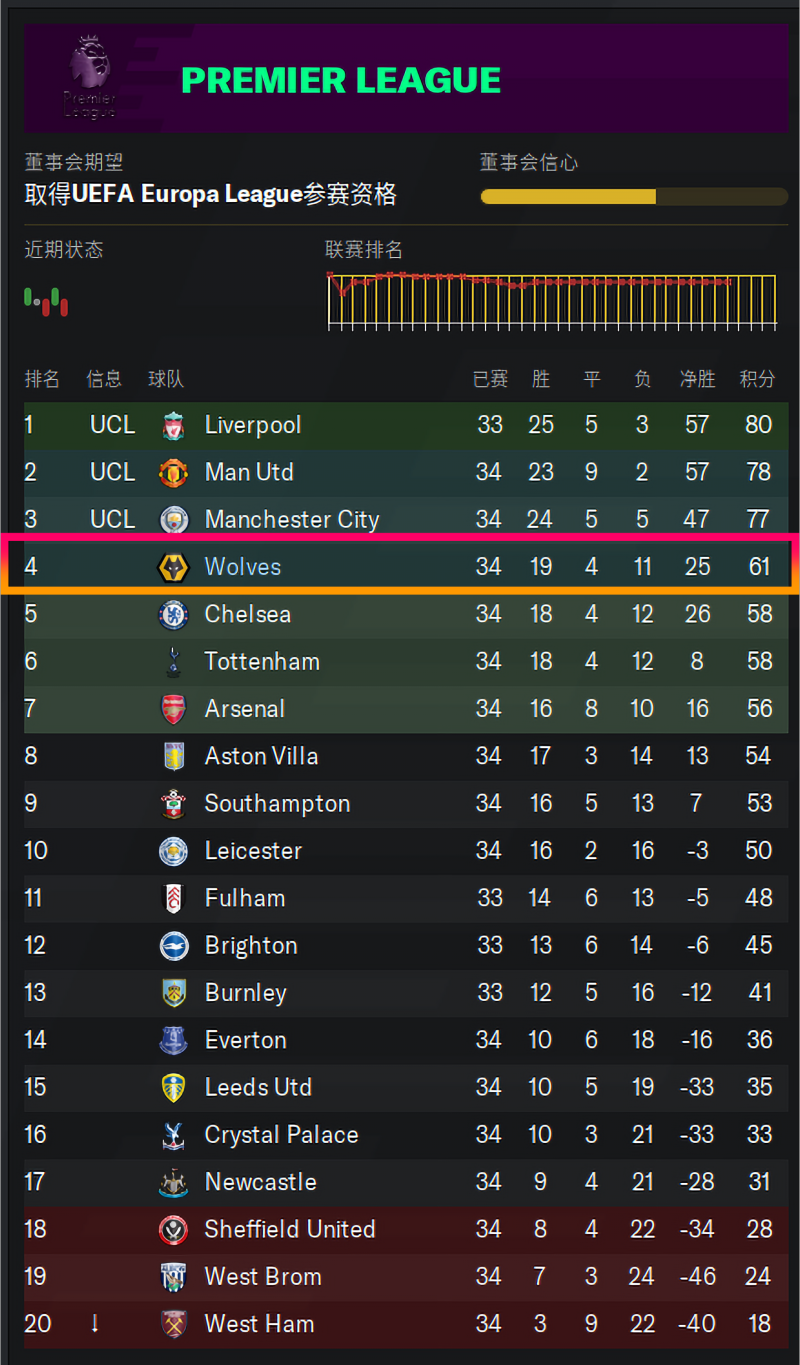800x1365 pixels.
Task: Click West Ham's relegation arrow indicator
Action: [x=95, y=1324]
